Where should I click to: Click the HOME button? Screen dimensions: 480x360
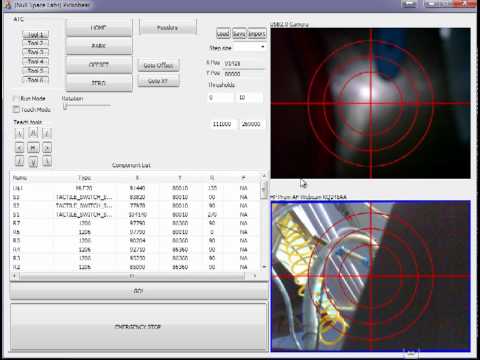point(99,28)
